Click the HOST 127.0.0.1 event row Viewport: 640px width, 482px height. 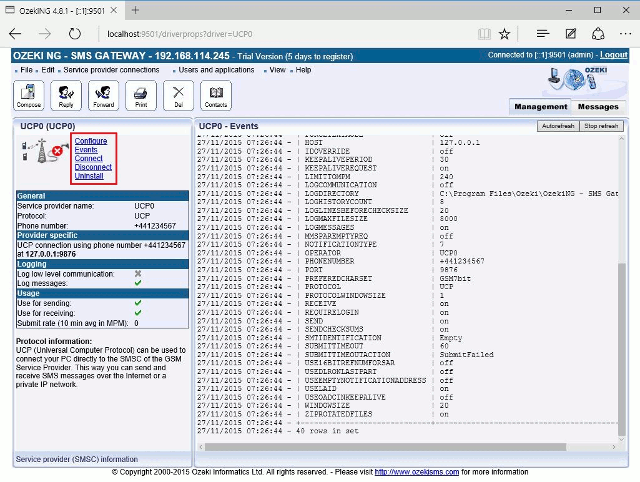[x=339, y=143]
